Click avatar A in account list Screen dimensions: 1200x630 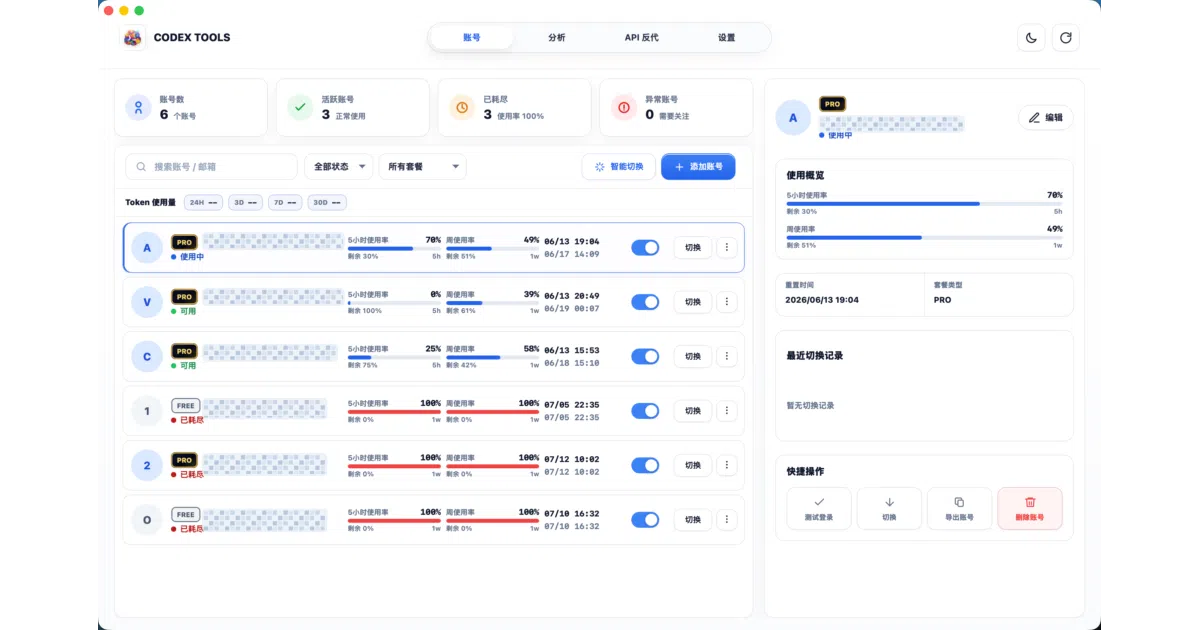pos(147,248)
